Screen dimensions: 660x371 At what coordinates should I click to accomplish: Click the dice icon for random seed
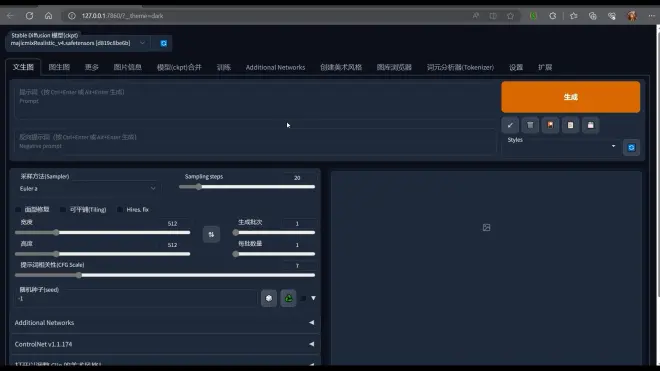coord(269,298)
